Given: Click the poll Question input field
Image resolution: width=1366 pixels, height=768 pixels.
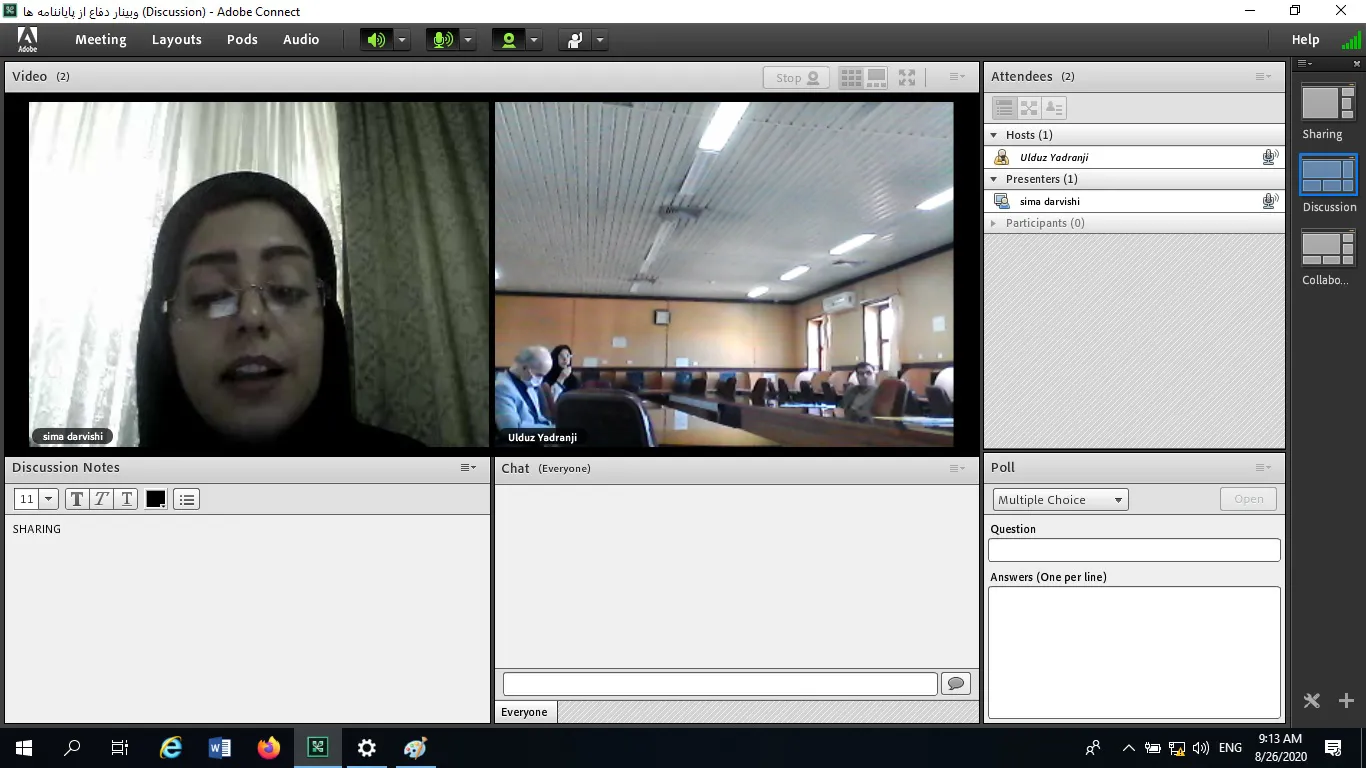Looking at the screenshot, I should click(x=1134, y=550).
